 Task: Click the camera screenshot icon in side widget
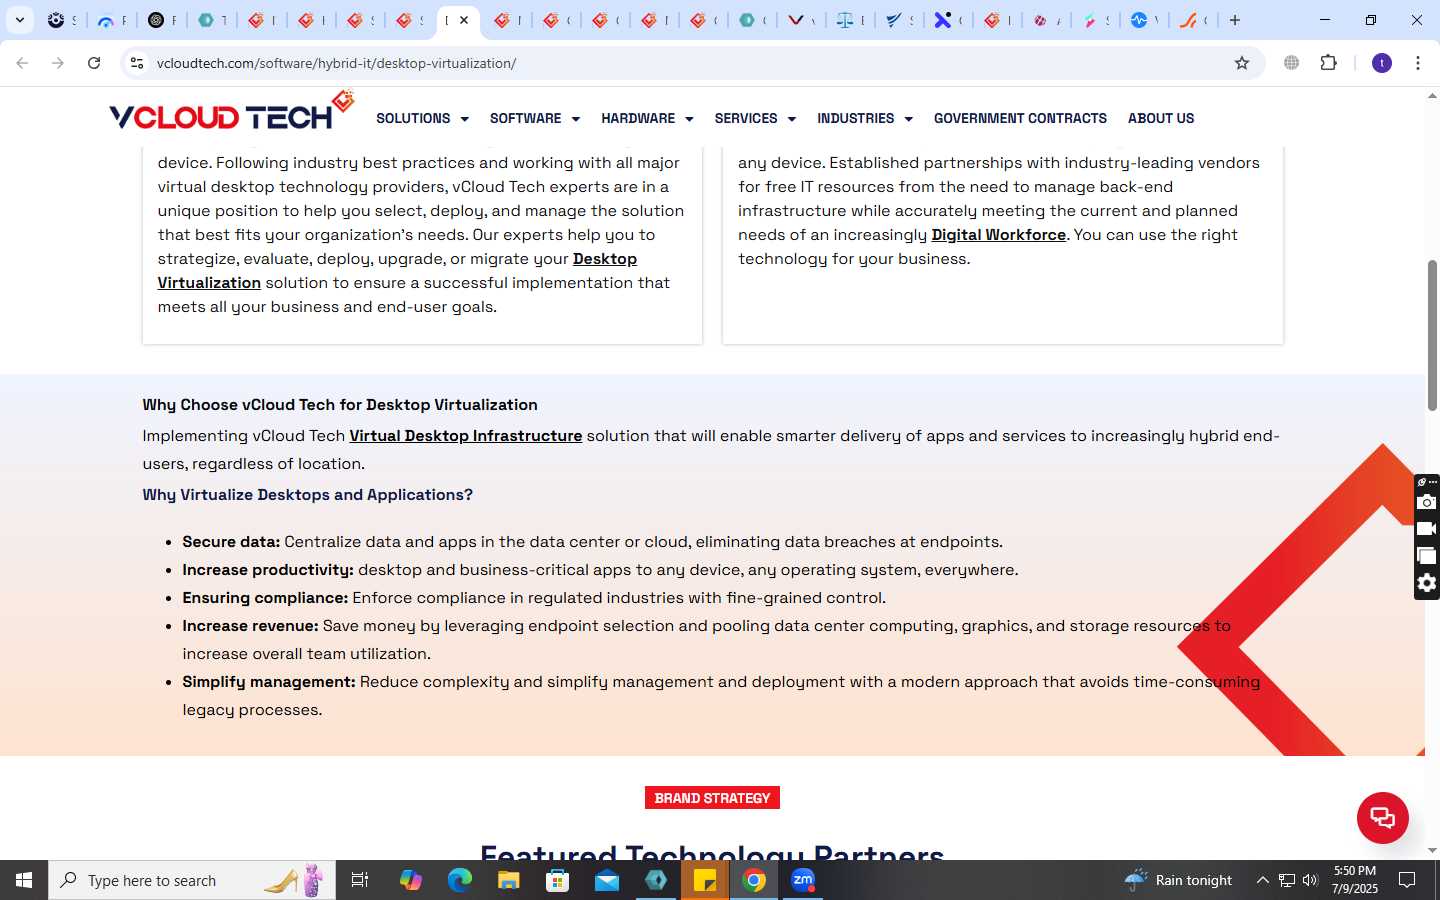tap(1427, 502)
